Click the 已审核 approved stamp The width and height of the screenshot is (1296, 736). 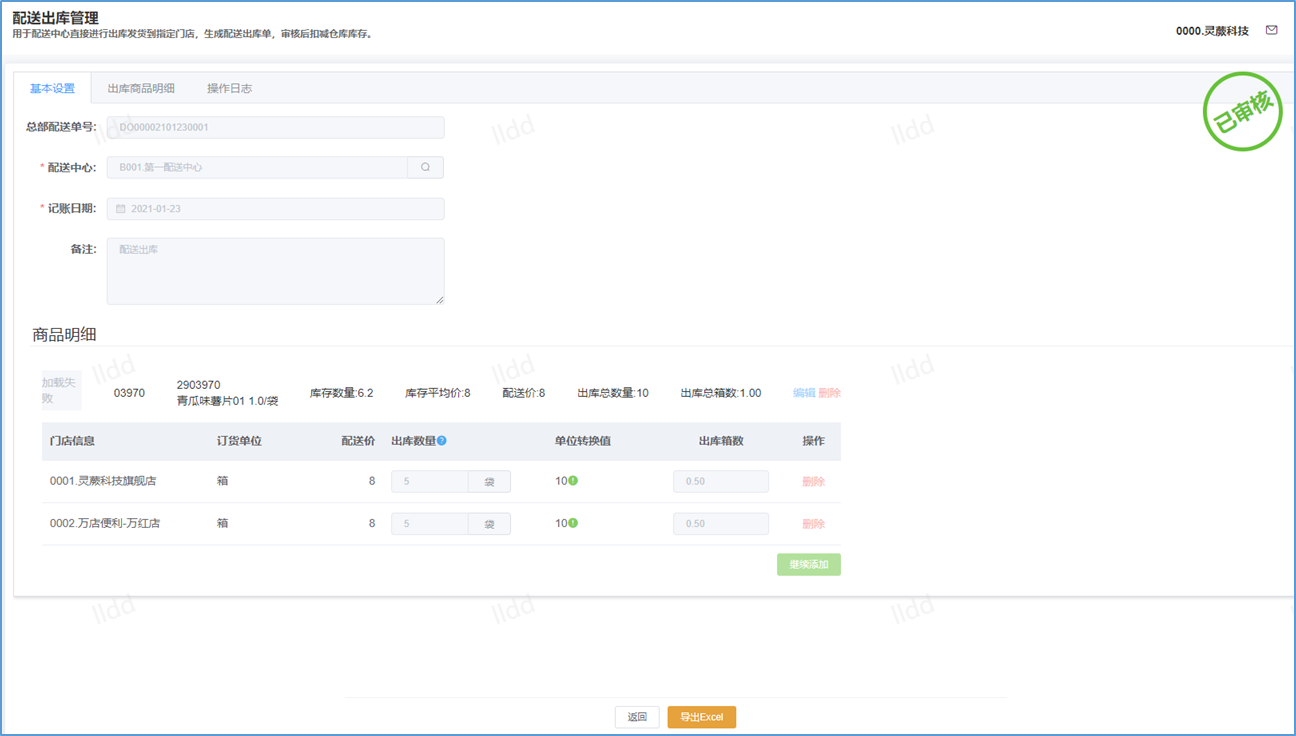[1241, 112]
